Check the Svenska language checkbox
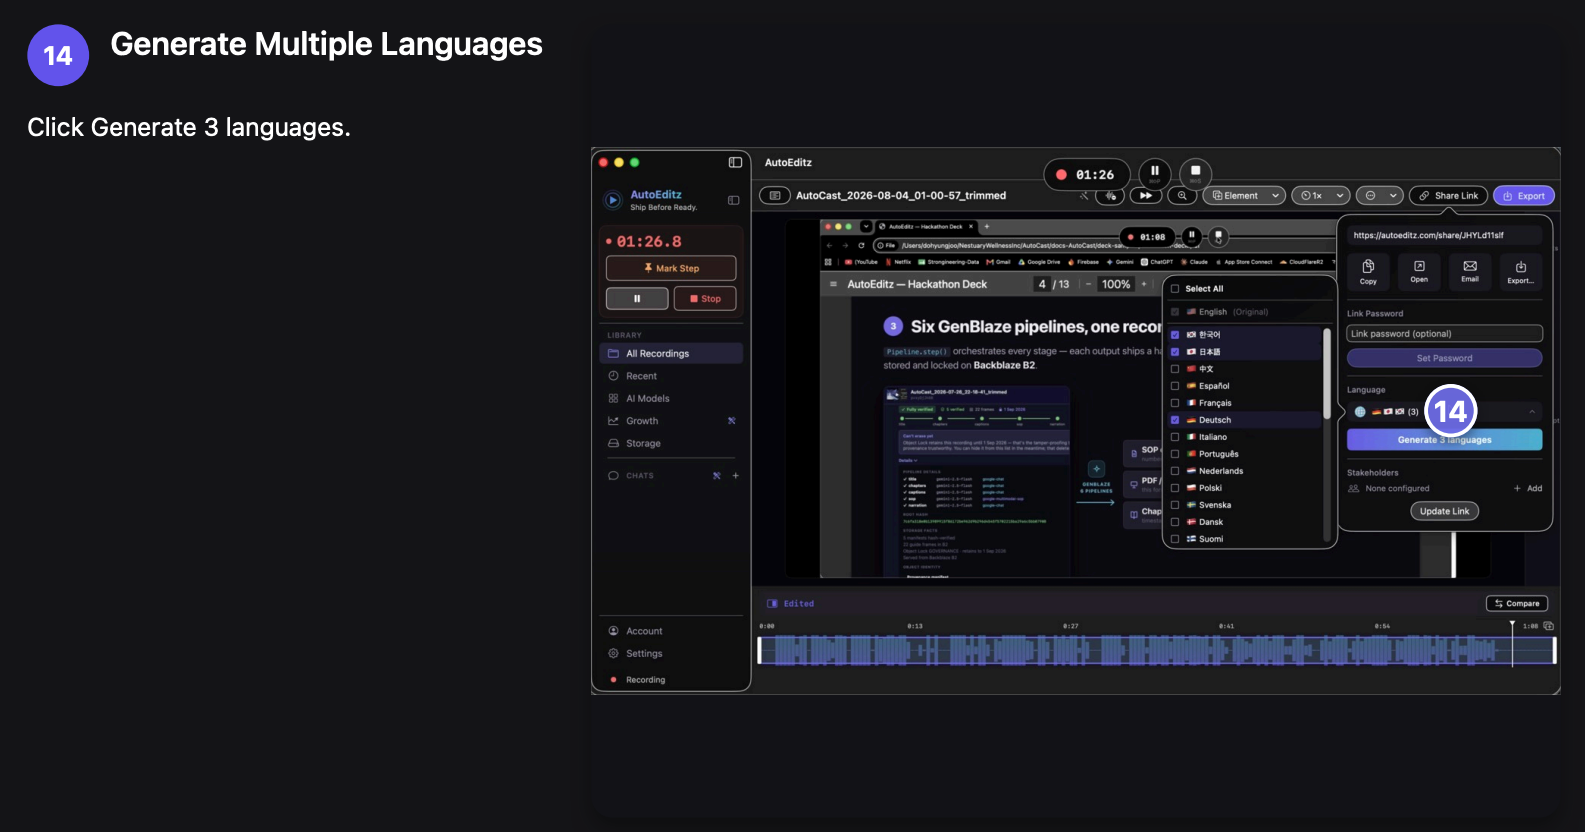Image resolution: width=1585 pixels, height=832 pixels. click(x=1175, y=505)
